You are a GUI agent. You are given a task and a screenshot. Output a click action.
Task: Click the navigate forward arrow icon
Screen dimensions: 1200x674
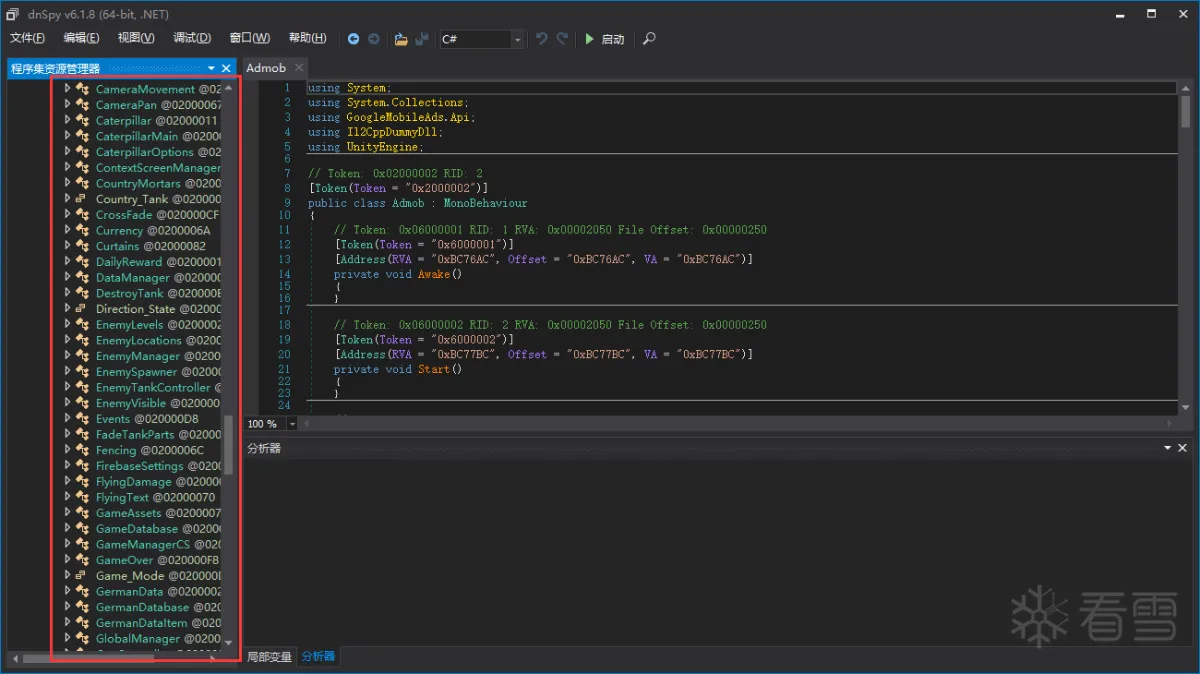pos(374,39)
